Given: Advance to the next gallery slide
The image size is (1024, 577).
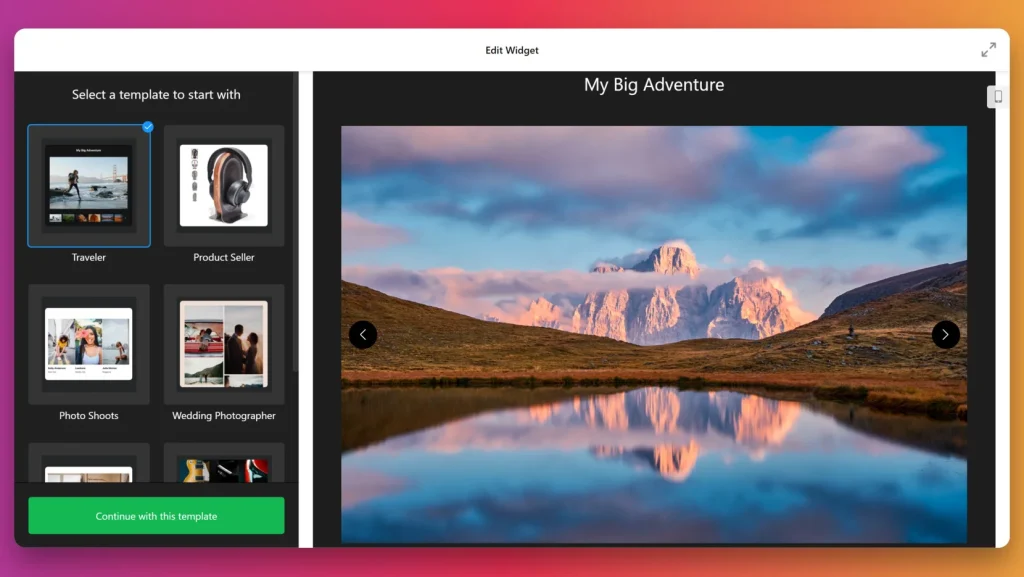Looking at the screenshot, I should [x=945, y=335].
